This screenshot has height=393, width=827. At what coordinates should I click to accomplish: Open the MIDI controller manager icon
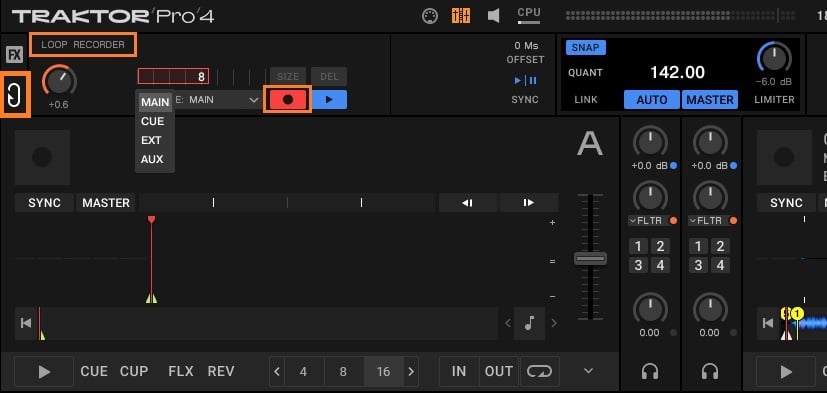[x=430, y=16]
